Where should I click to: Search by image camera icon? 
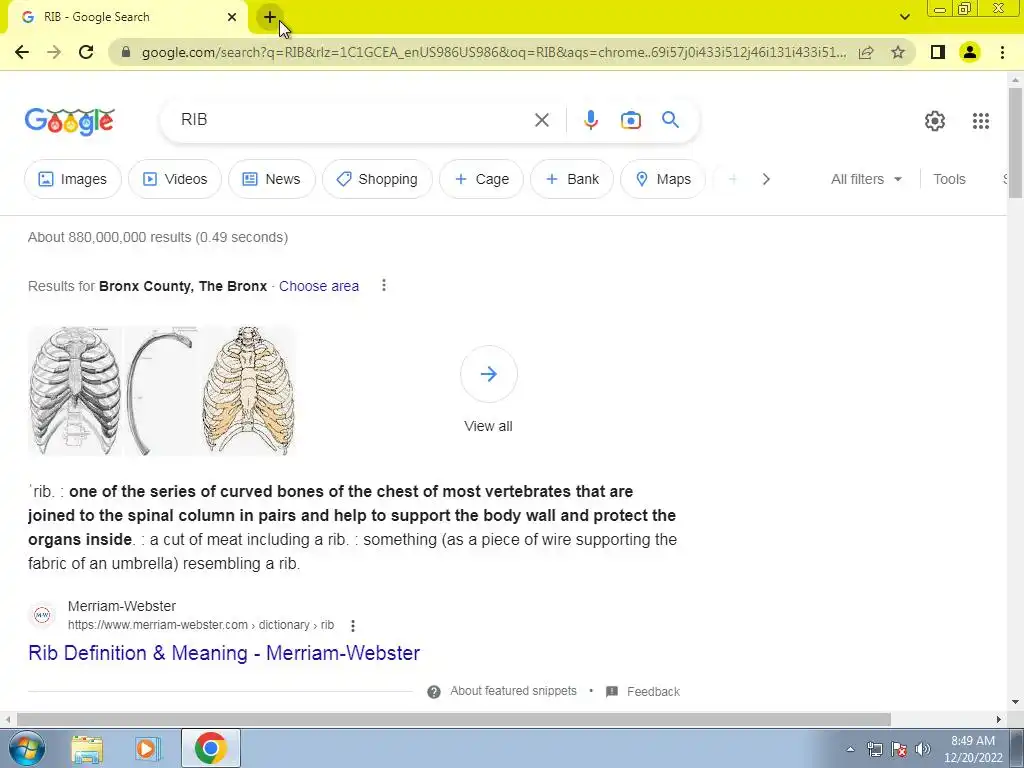(x=630, y=120)
